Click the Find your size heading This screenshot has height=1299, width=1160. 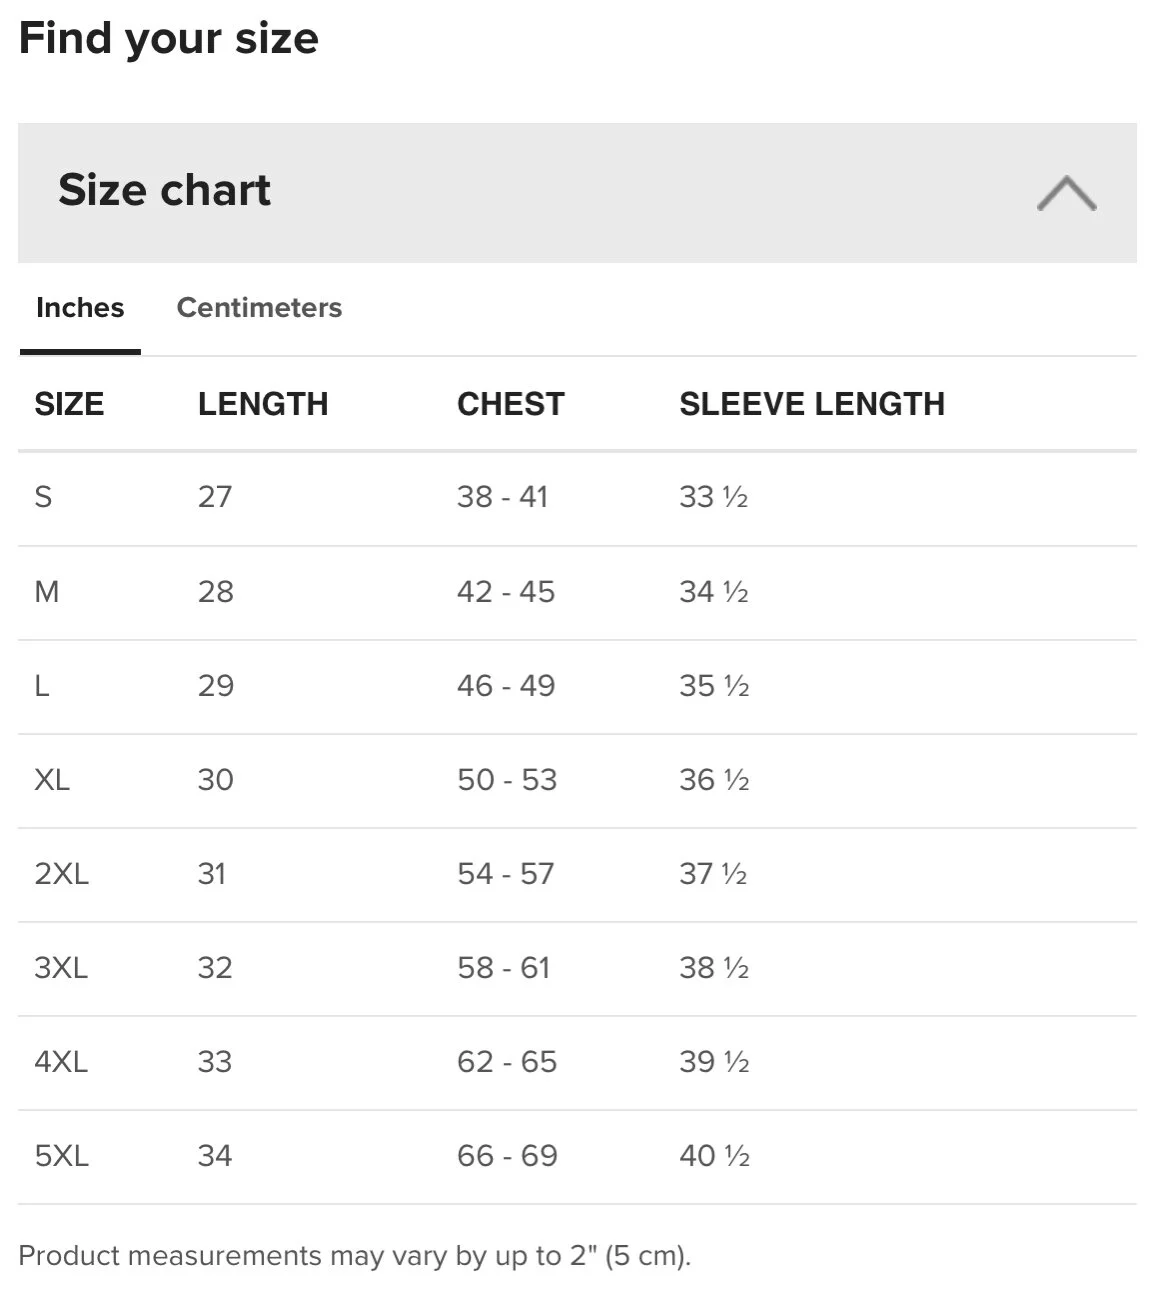coord(169,38)
